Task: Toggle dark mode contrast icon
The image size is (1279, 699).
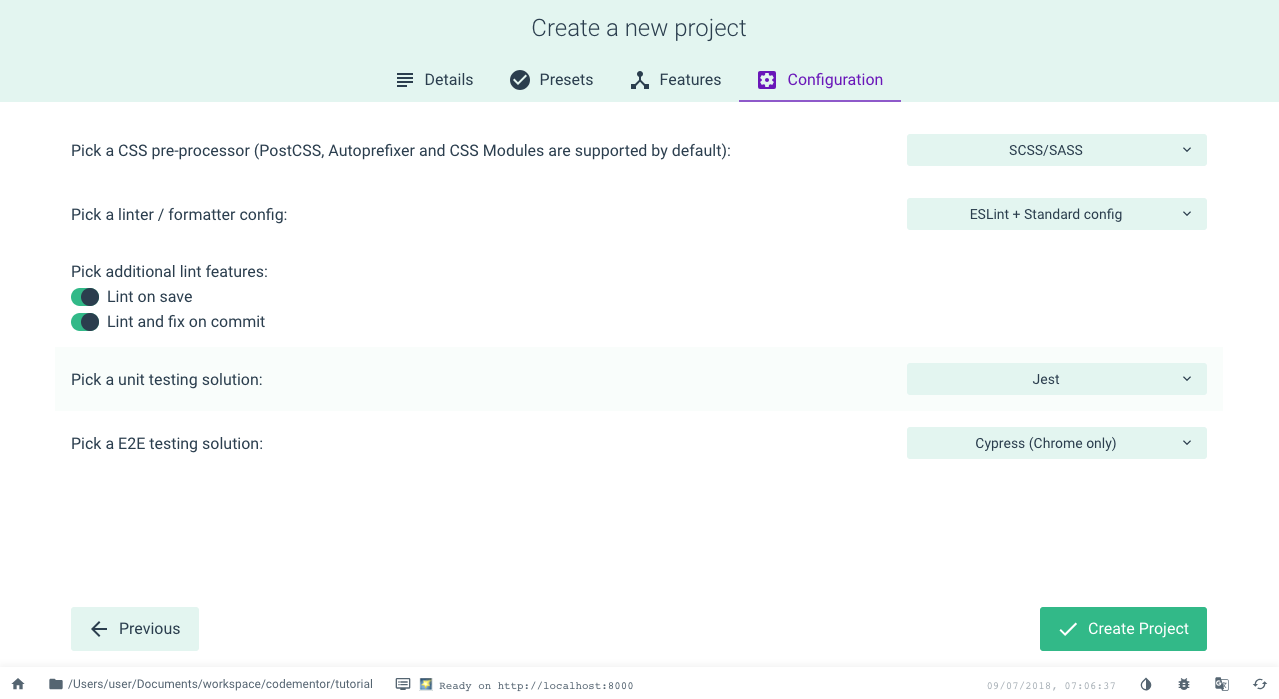Action: 1146,684
